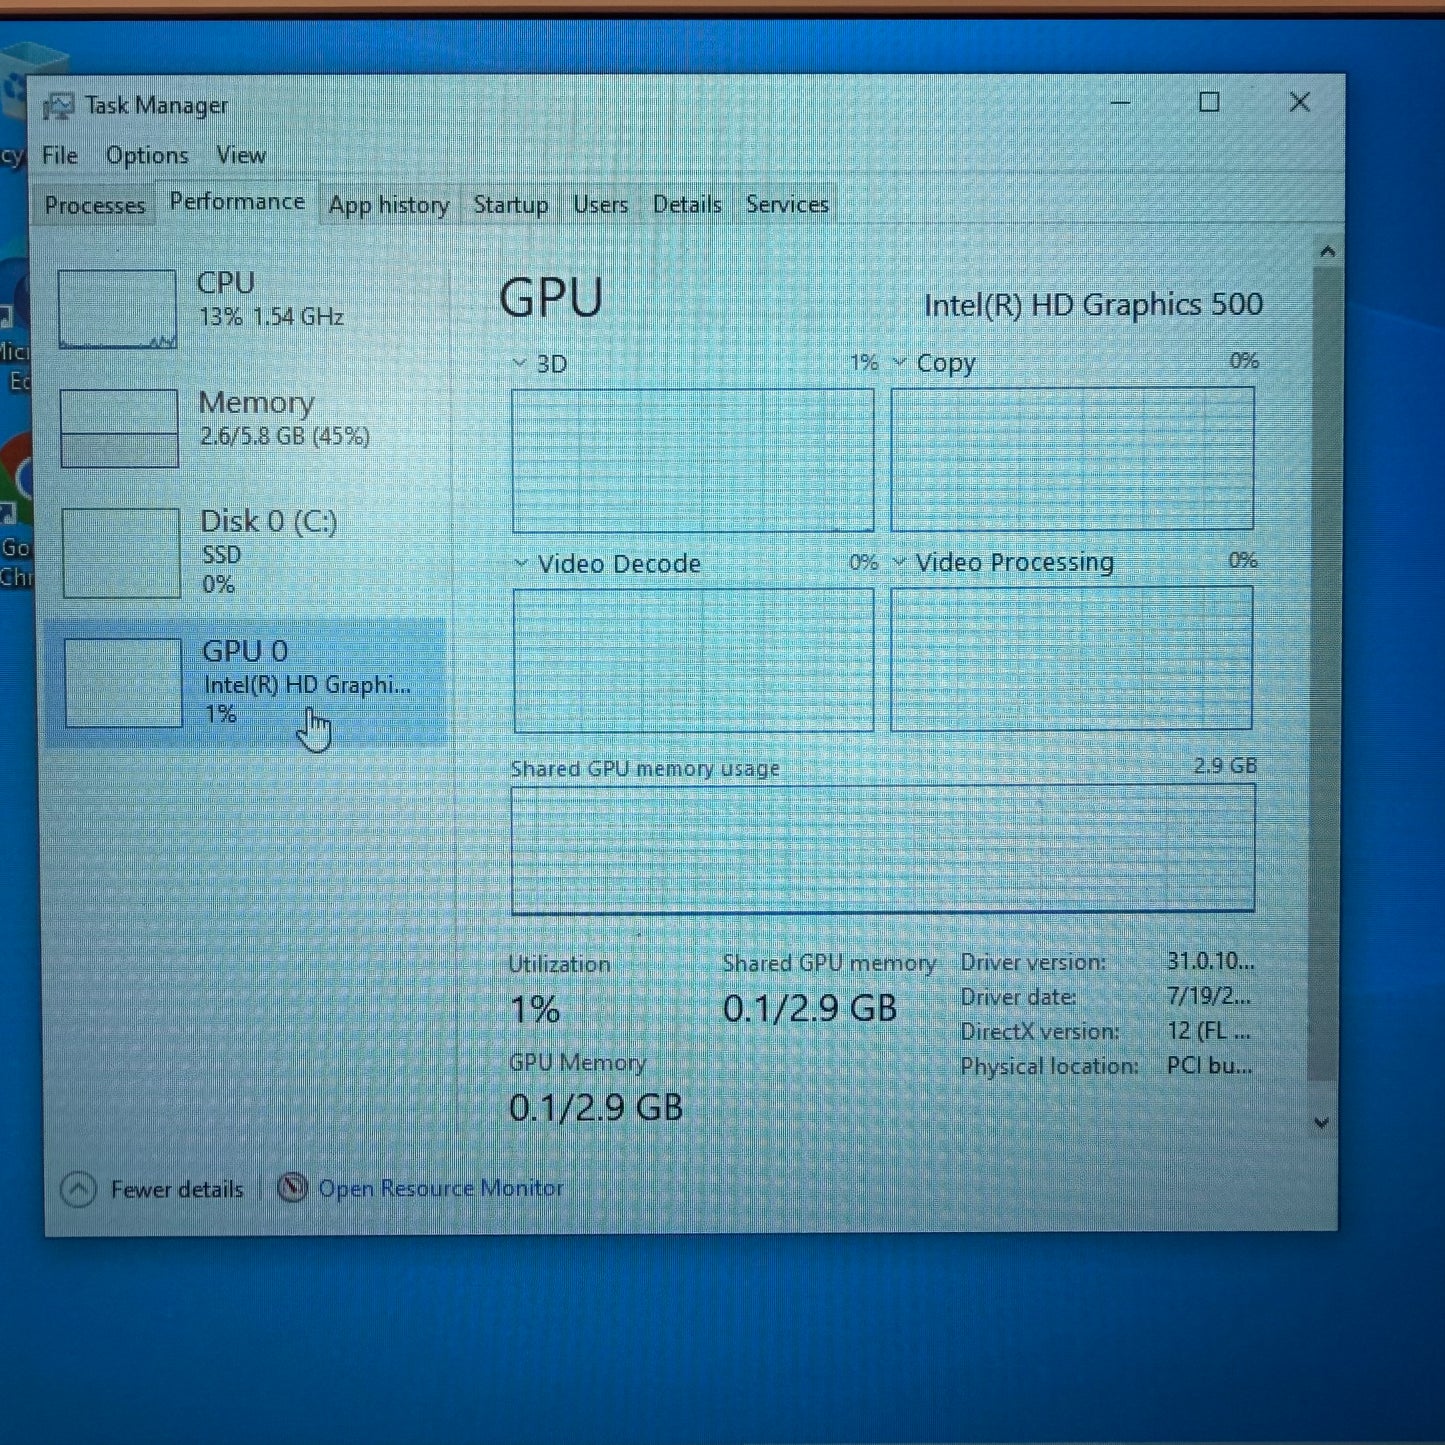Click the scrollbar down arrow

click(1321, 1123)
